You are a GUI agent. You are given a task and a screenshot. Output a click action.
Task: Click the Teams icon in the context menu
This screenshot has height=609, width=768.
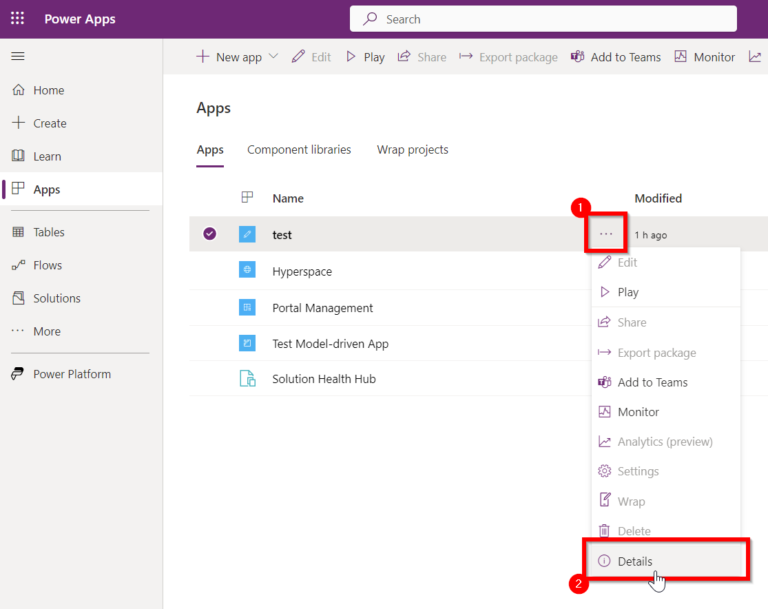click(x=604, y=382)
